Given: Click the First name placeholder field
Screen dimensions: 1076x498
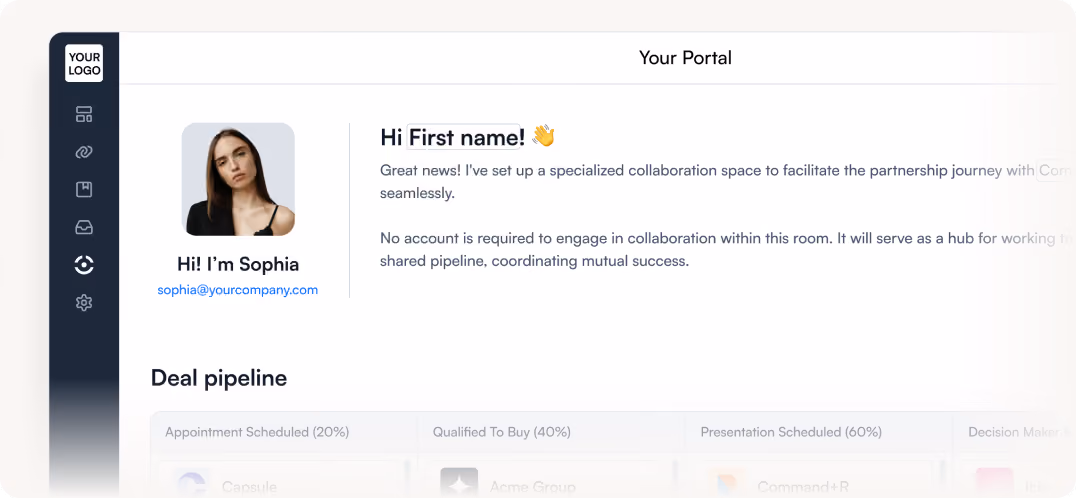Looking at the screenshot, I should 463,137.
